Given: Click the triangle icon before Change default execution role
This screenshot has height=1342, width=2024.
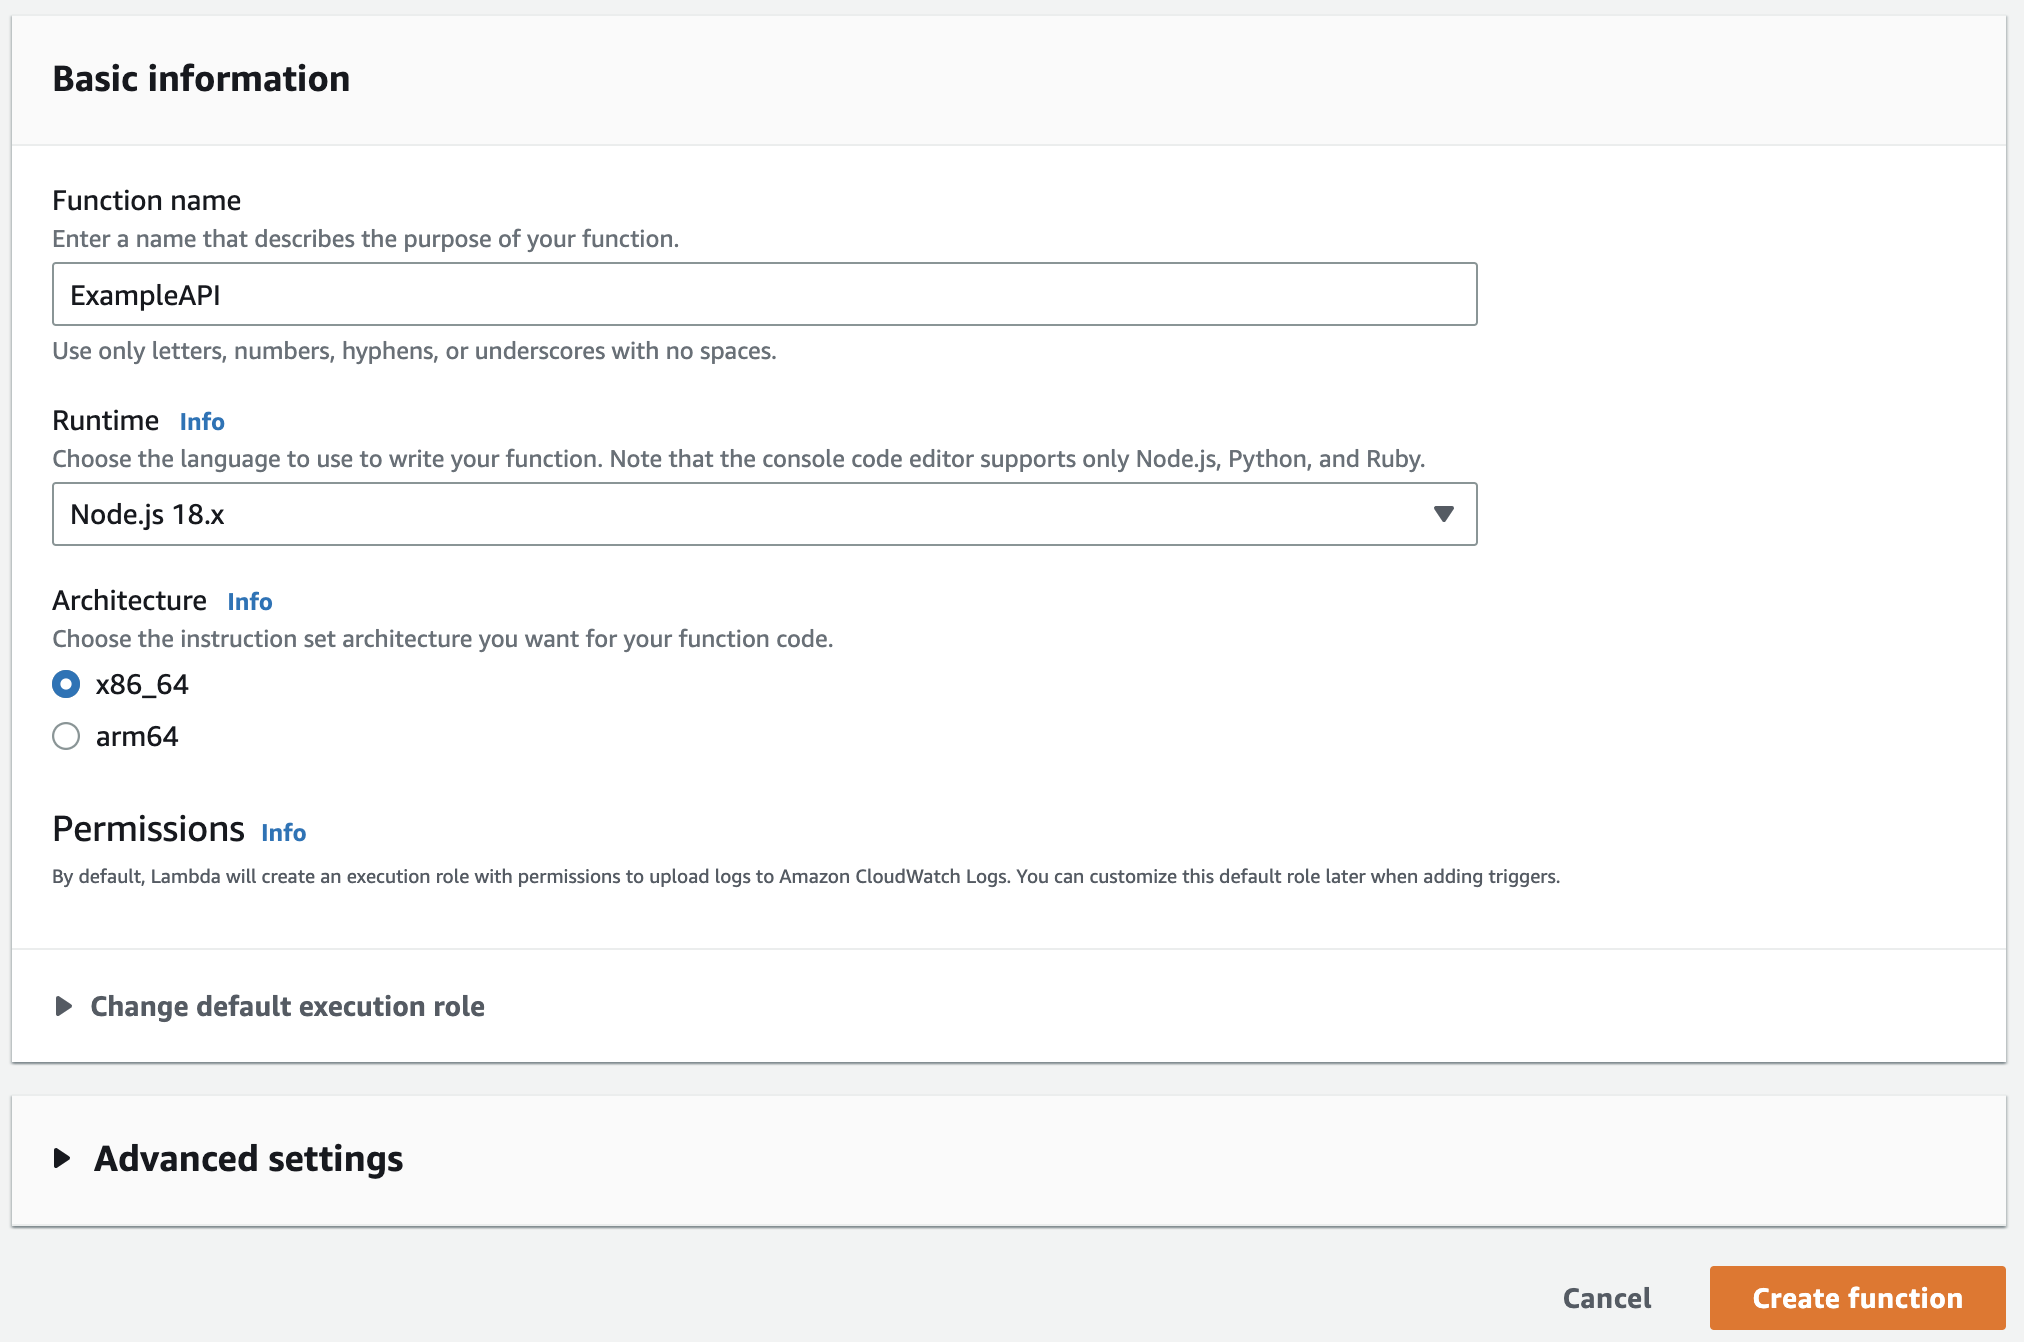Looking at the screenshot, I should tap(63, 1006).
